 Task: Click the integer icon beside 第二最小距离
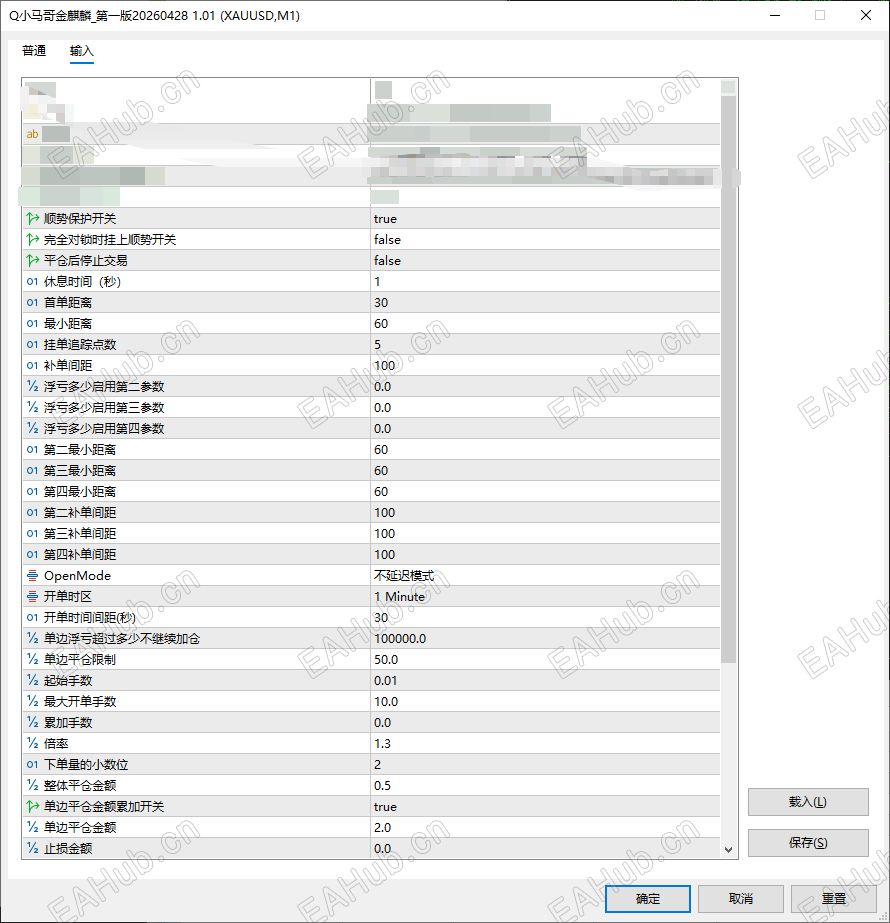pyautogui.click(x=32, y=450)
